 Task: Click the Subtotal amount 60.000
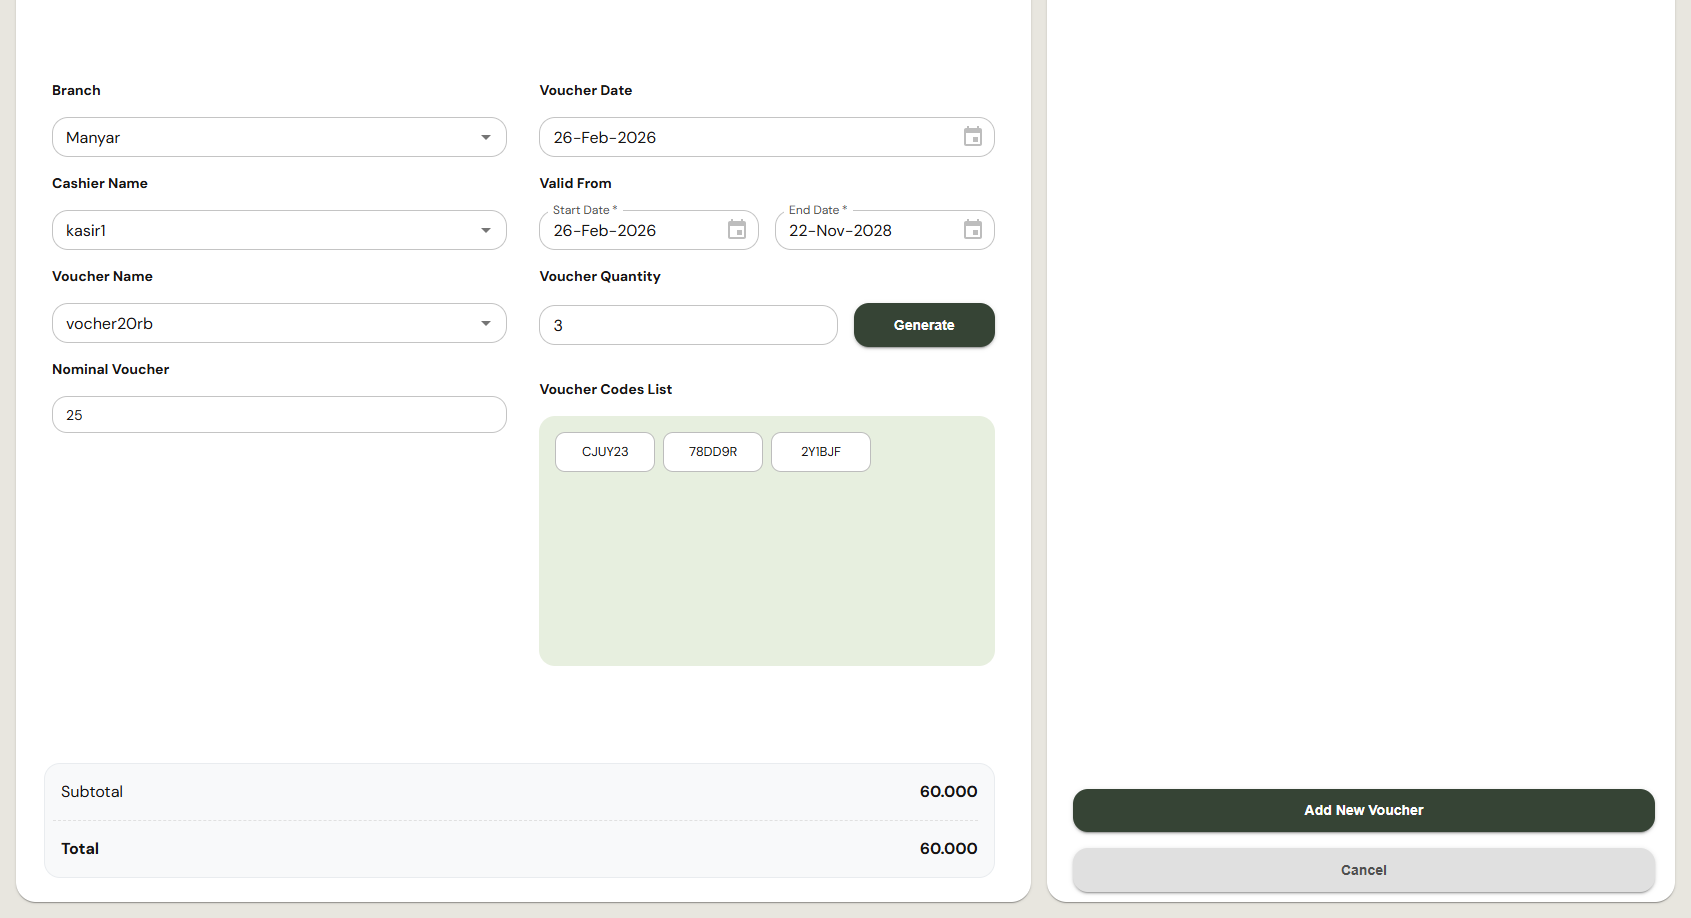click(x=948, y=792)
